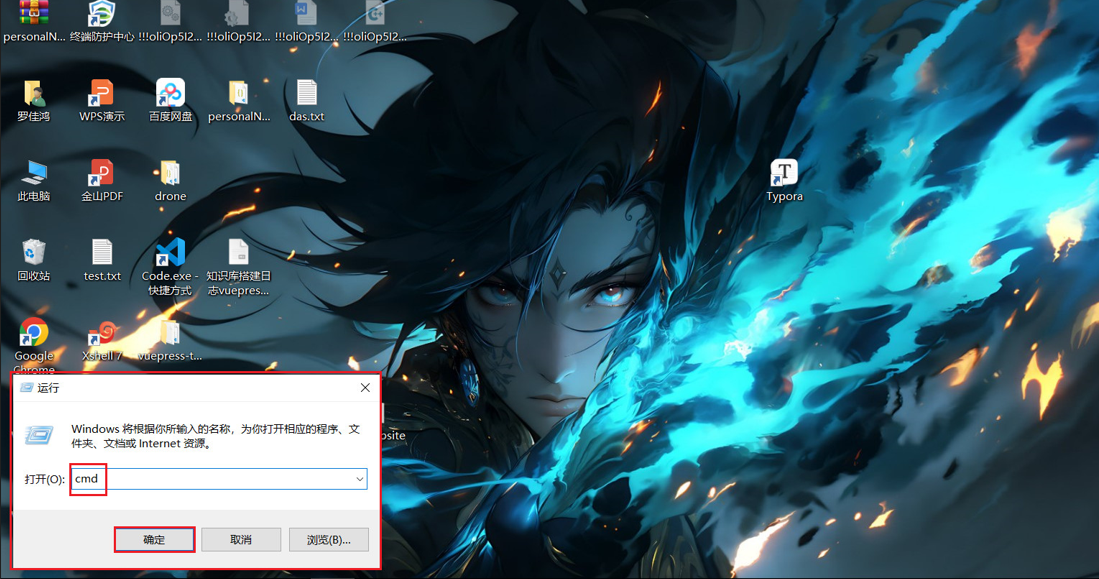
Task: Select the 罗佳鸿 user folder icon
Action: [34, 93]
